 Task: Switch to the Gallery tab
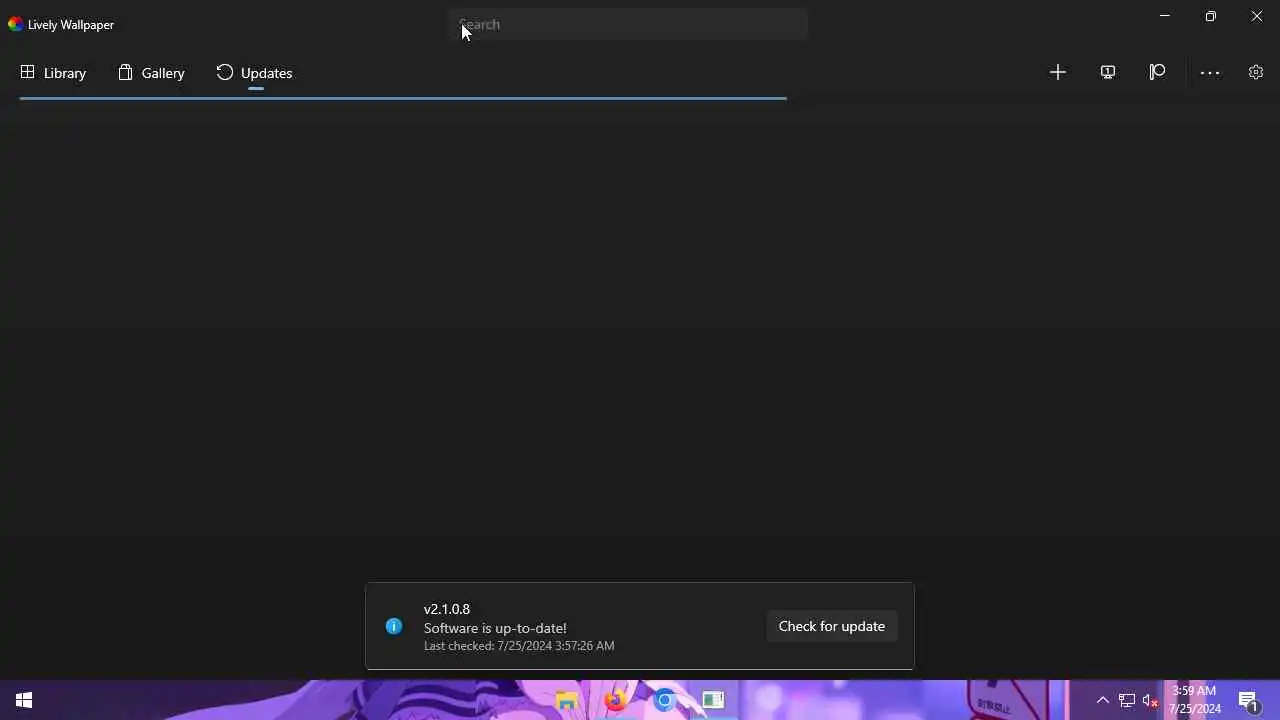[x=151, y=73]
